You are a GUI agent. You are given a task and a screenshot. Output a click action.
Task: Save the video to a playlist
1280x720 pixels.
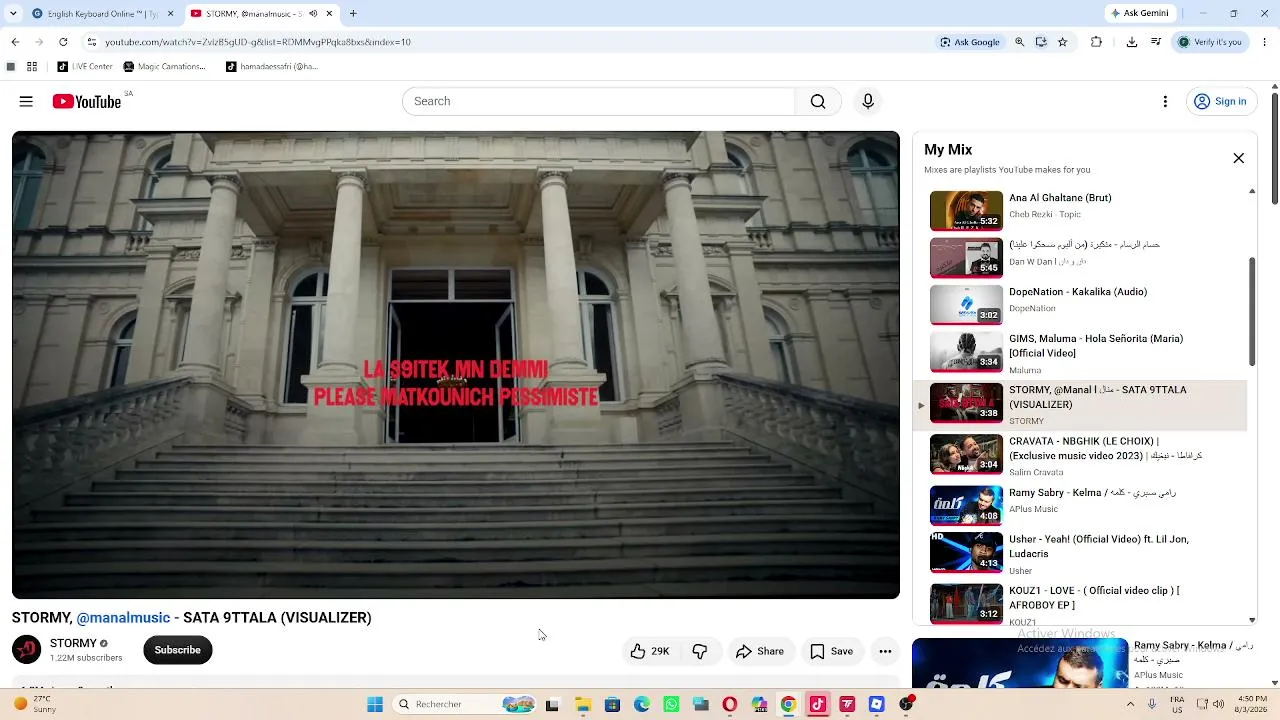[831, 651]
